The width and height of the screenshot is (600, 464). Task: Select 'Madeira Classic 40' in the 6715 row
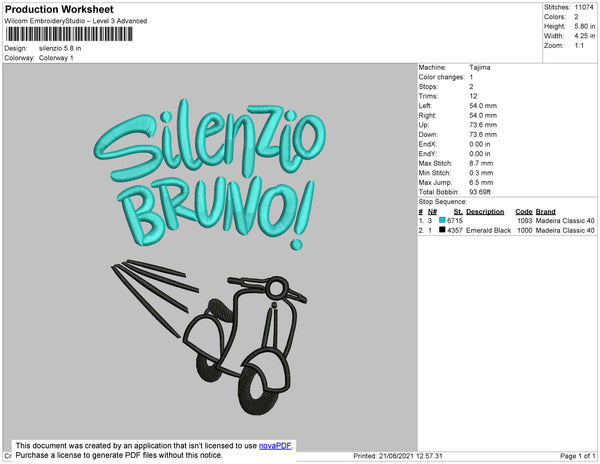point(565,221)
